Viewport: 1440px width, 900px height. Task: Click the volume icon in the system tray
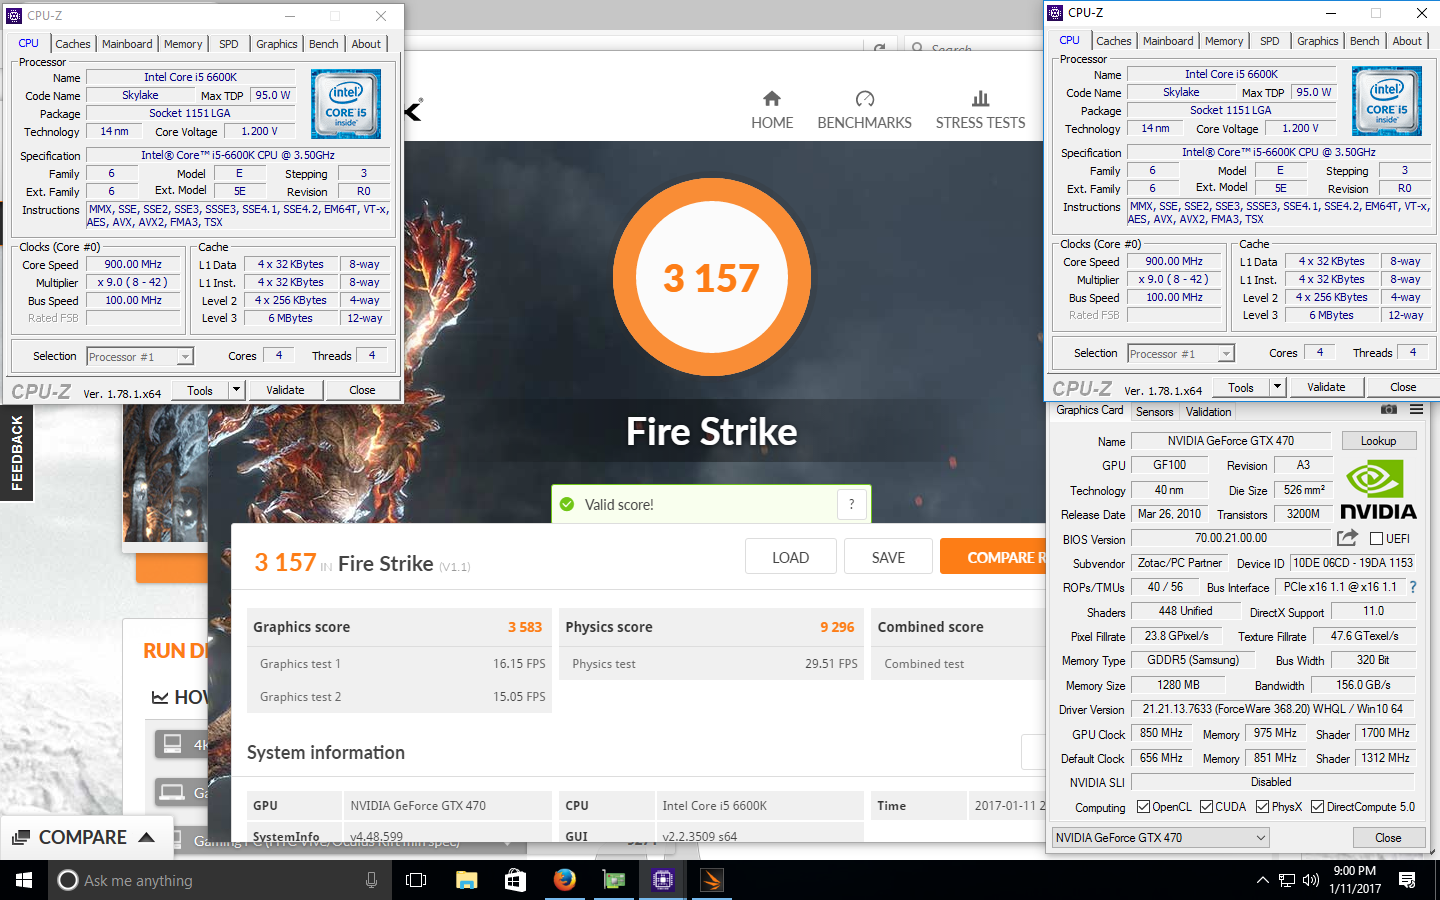pyautogui.click(x=1311, y=880)
